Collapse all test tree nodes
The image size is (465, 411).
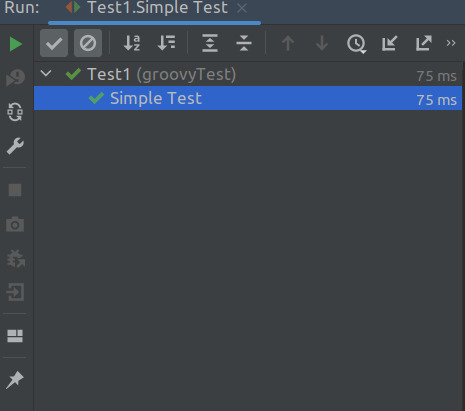tap(244, 43)
